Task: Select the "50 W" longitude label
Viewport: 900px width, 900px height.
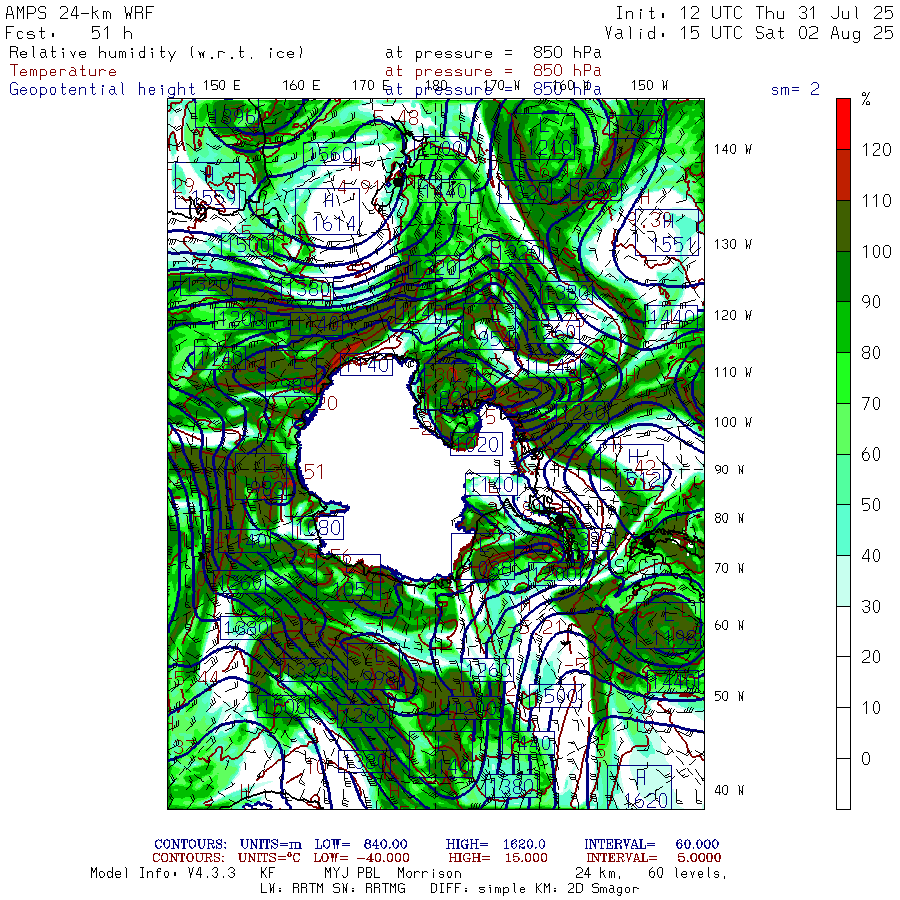Action: click(x=729, y=696)
